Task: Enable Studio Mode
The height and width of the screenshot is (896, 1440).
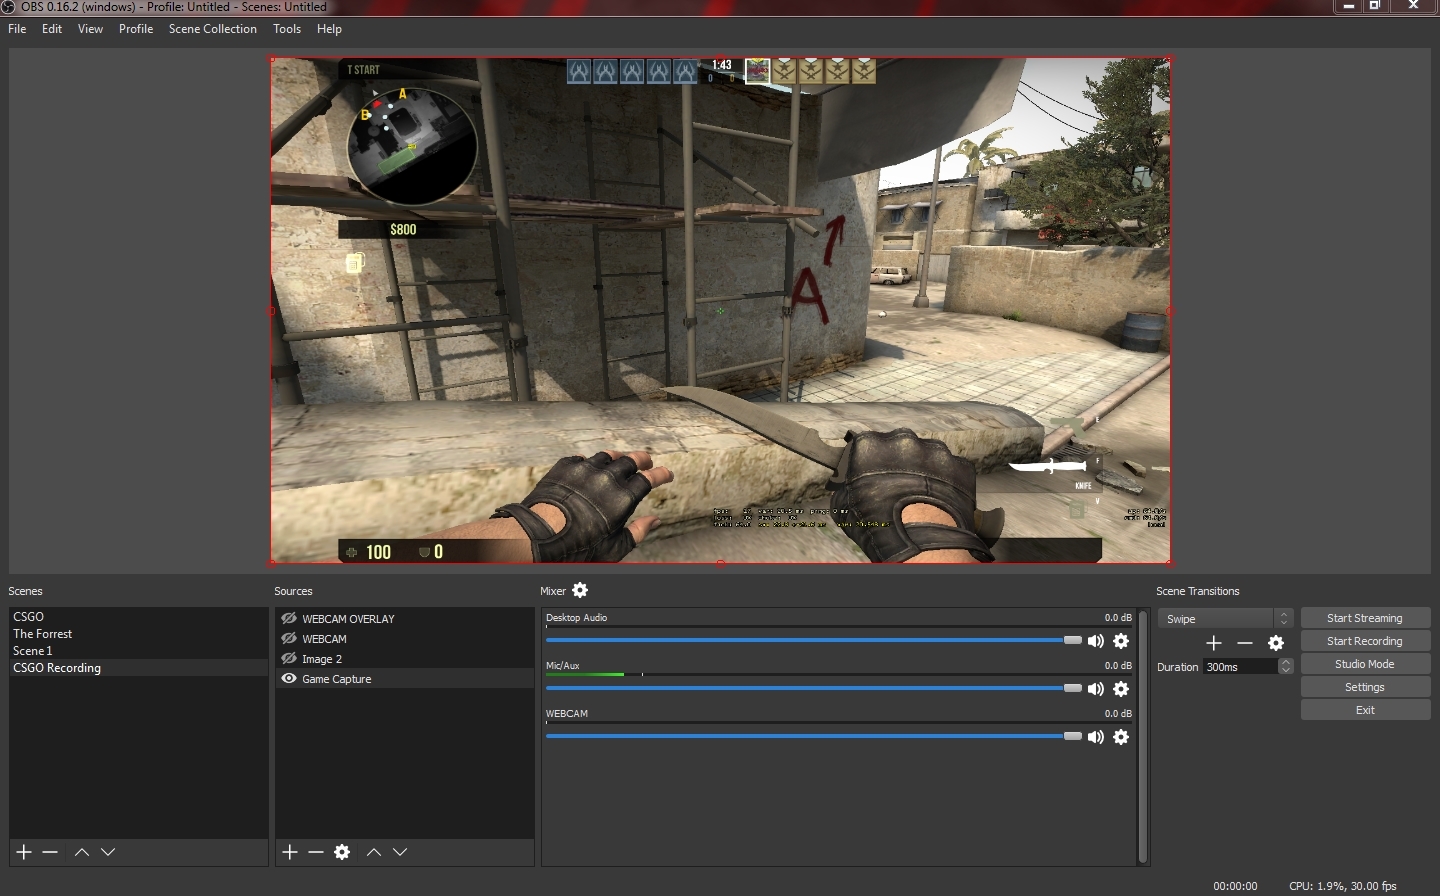Action: click(x=1365, y=664)
